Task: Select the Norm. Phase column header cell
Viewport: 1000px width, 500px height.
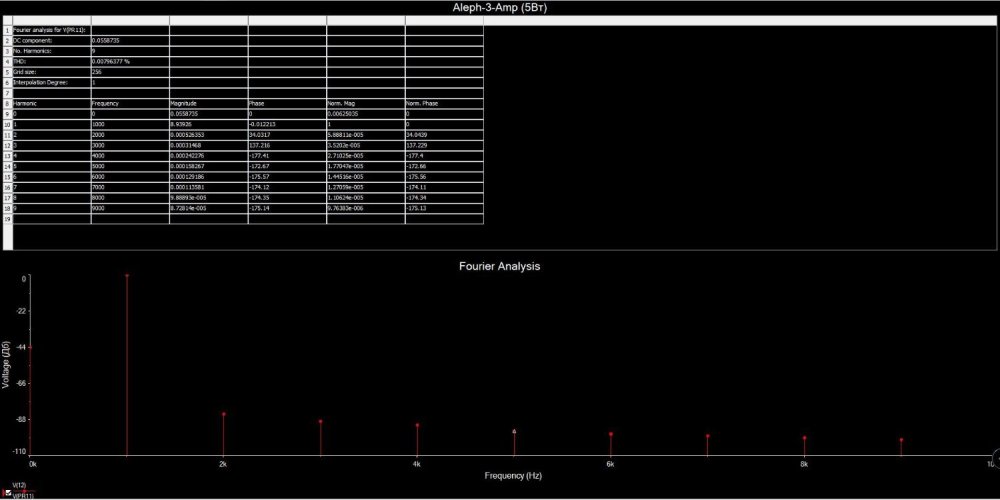Action: 443,103
